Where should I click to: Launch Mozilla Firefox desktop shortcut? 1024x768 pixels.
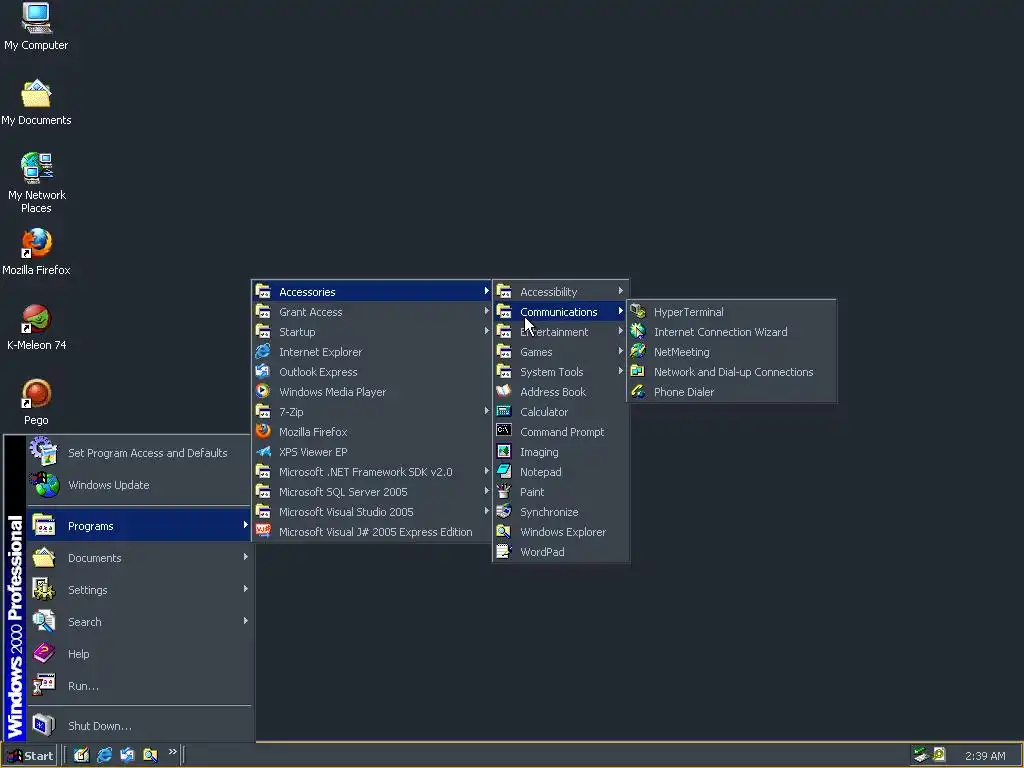pos(36,251)
